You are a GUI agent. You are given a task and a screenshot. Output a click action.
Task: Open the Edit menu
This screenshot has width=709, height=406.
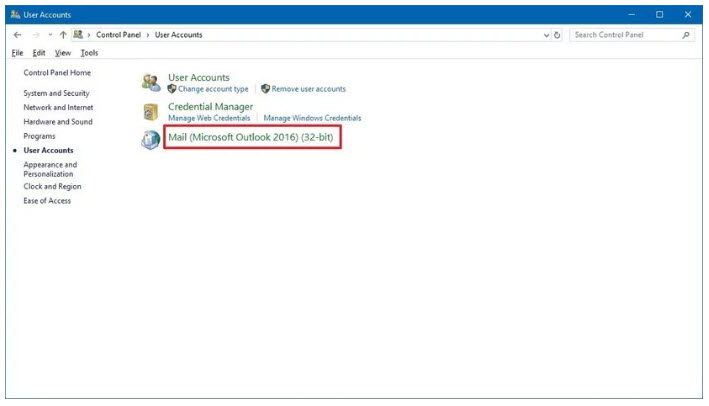click(x=39, y=53)
